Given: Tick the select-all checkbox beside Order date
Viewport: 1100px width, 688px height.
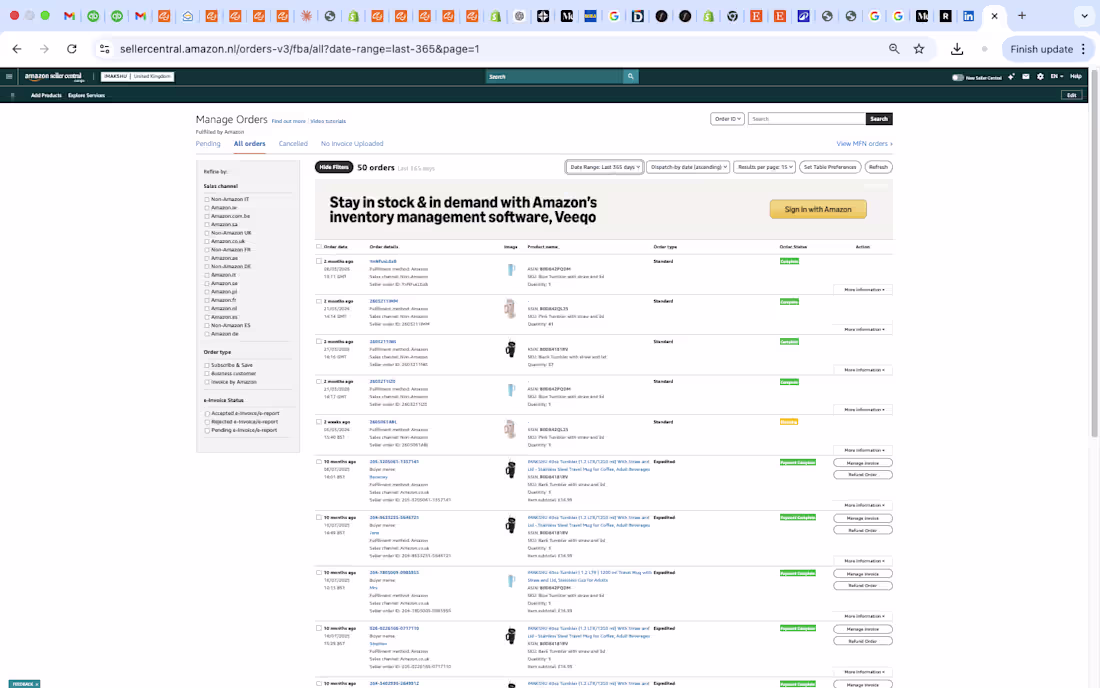Looking at the screenshot, I should (x=318, y=247).
